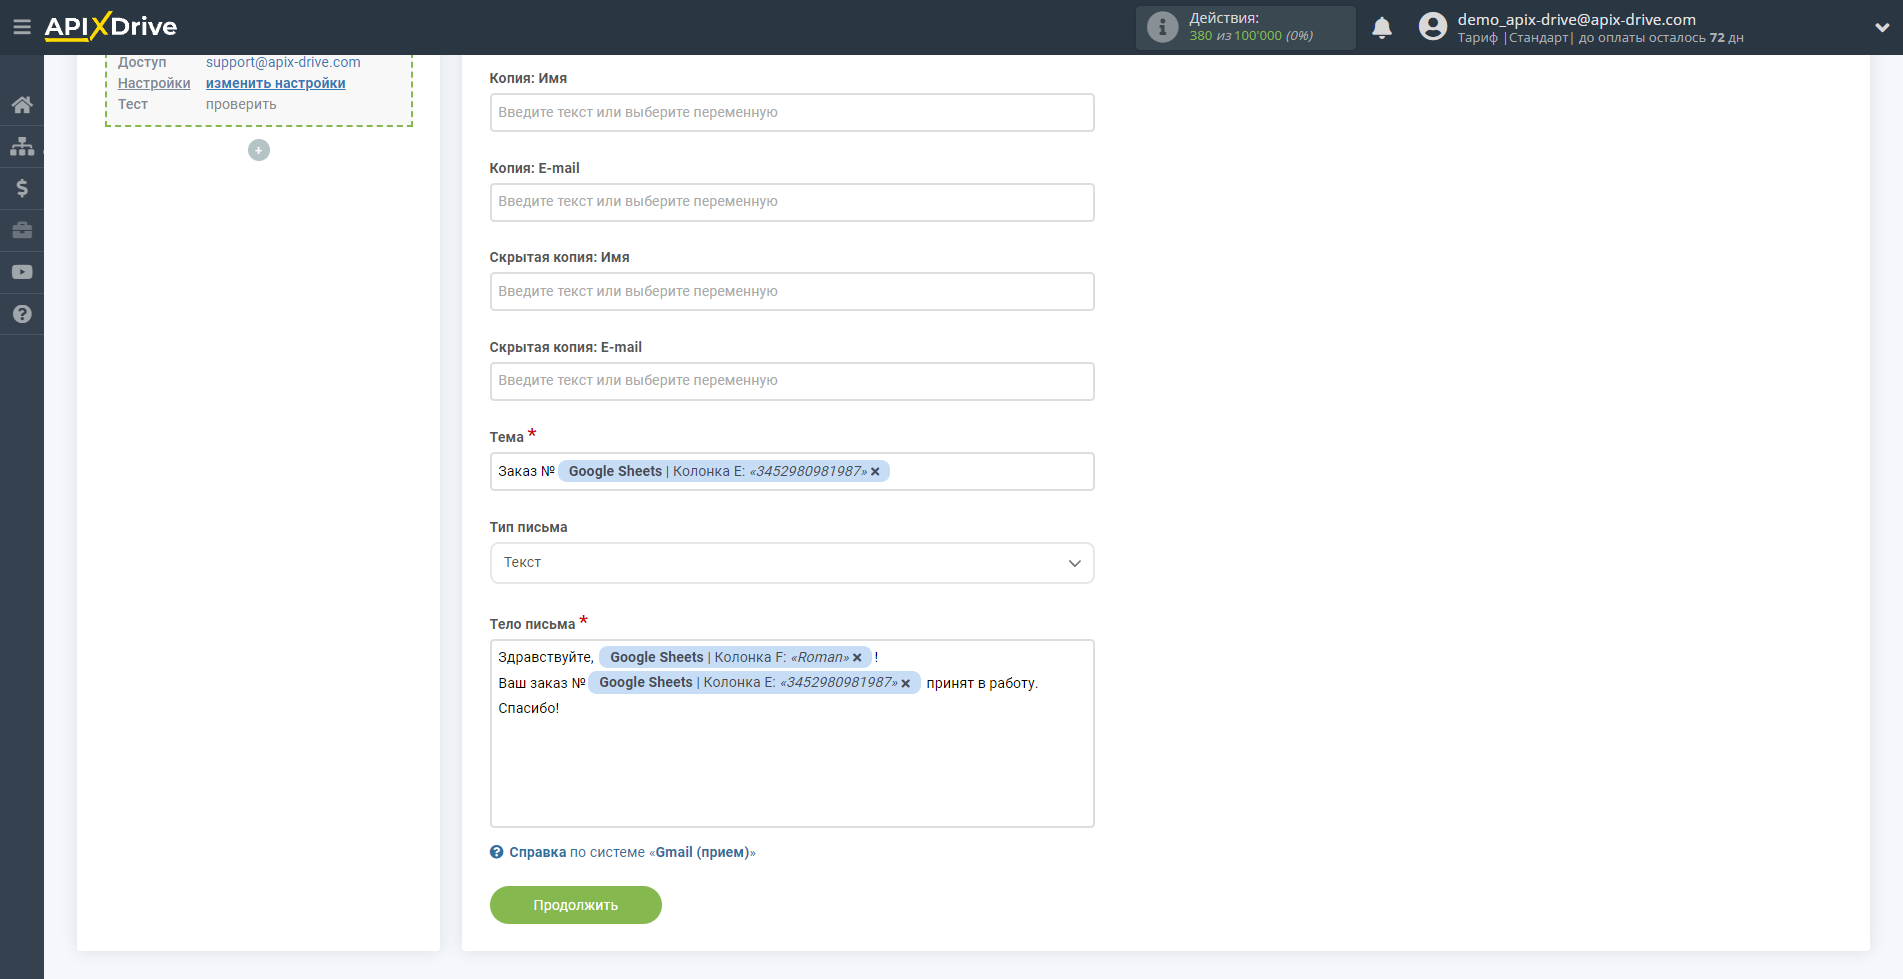The width and height of the screenshot is (1903, 979).
Task: Click the Скрытая копия: E-mail input field
Action: pyautogui.click(x=792, y=381)
